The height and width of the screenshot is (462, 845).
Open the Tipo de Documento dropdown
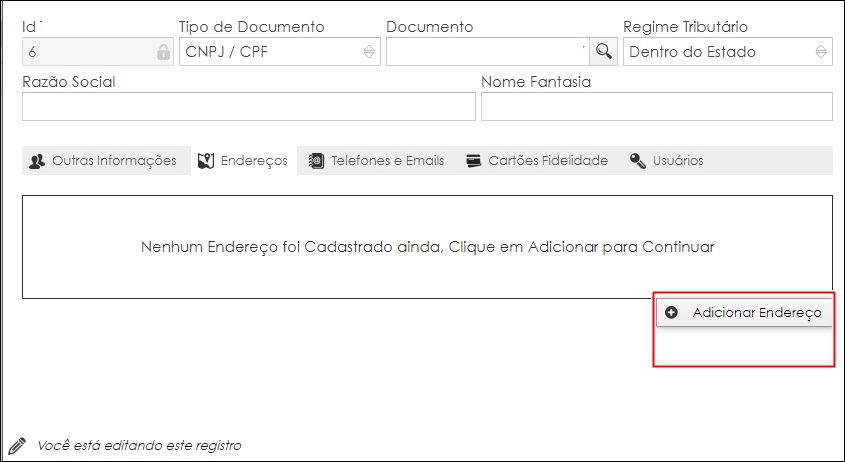point(280,52)
